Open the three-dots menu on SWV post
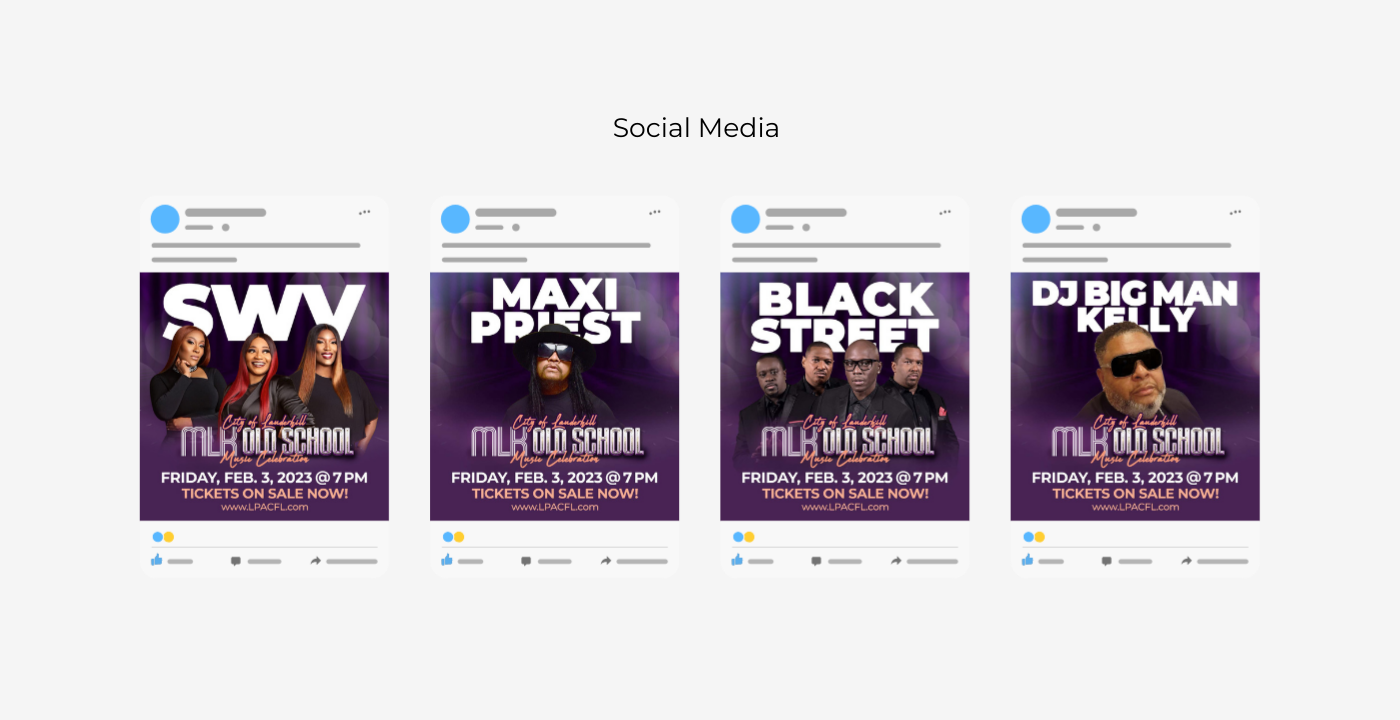The image size is (1400, 720). pos(365,212)
